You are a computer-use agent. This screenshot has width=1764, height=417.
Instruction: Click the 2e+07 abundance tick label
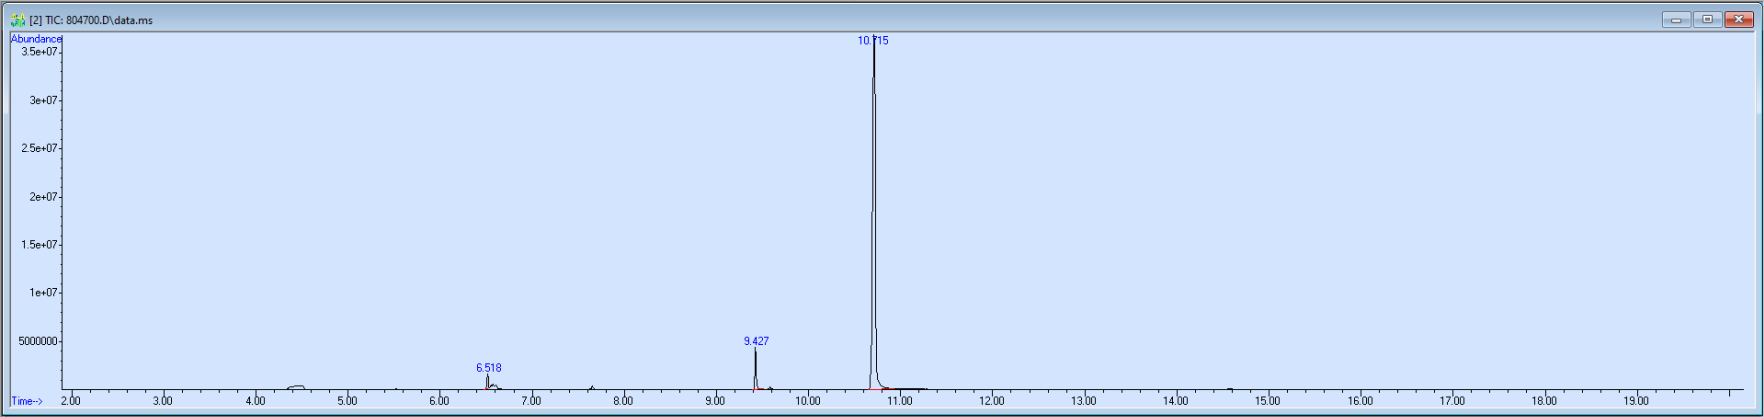pos(44,197)
